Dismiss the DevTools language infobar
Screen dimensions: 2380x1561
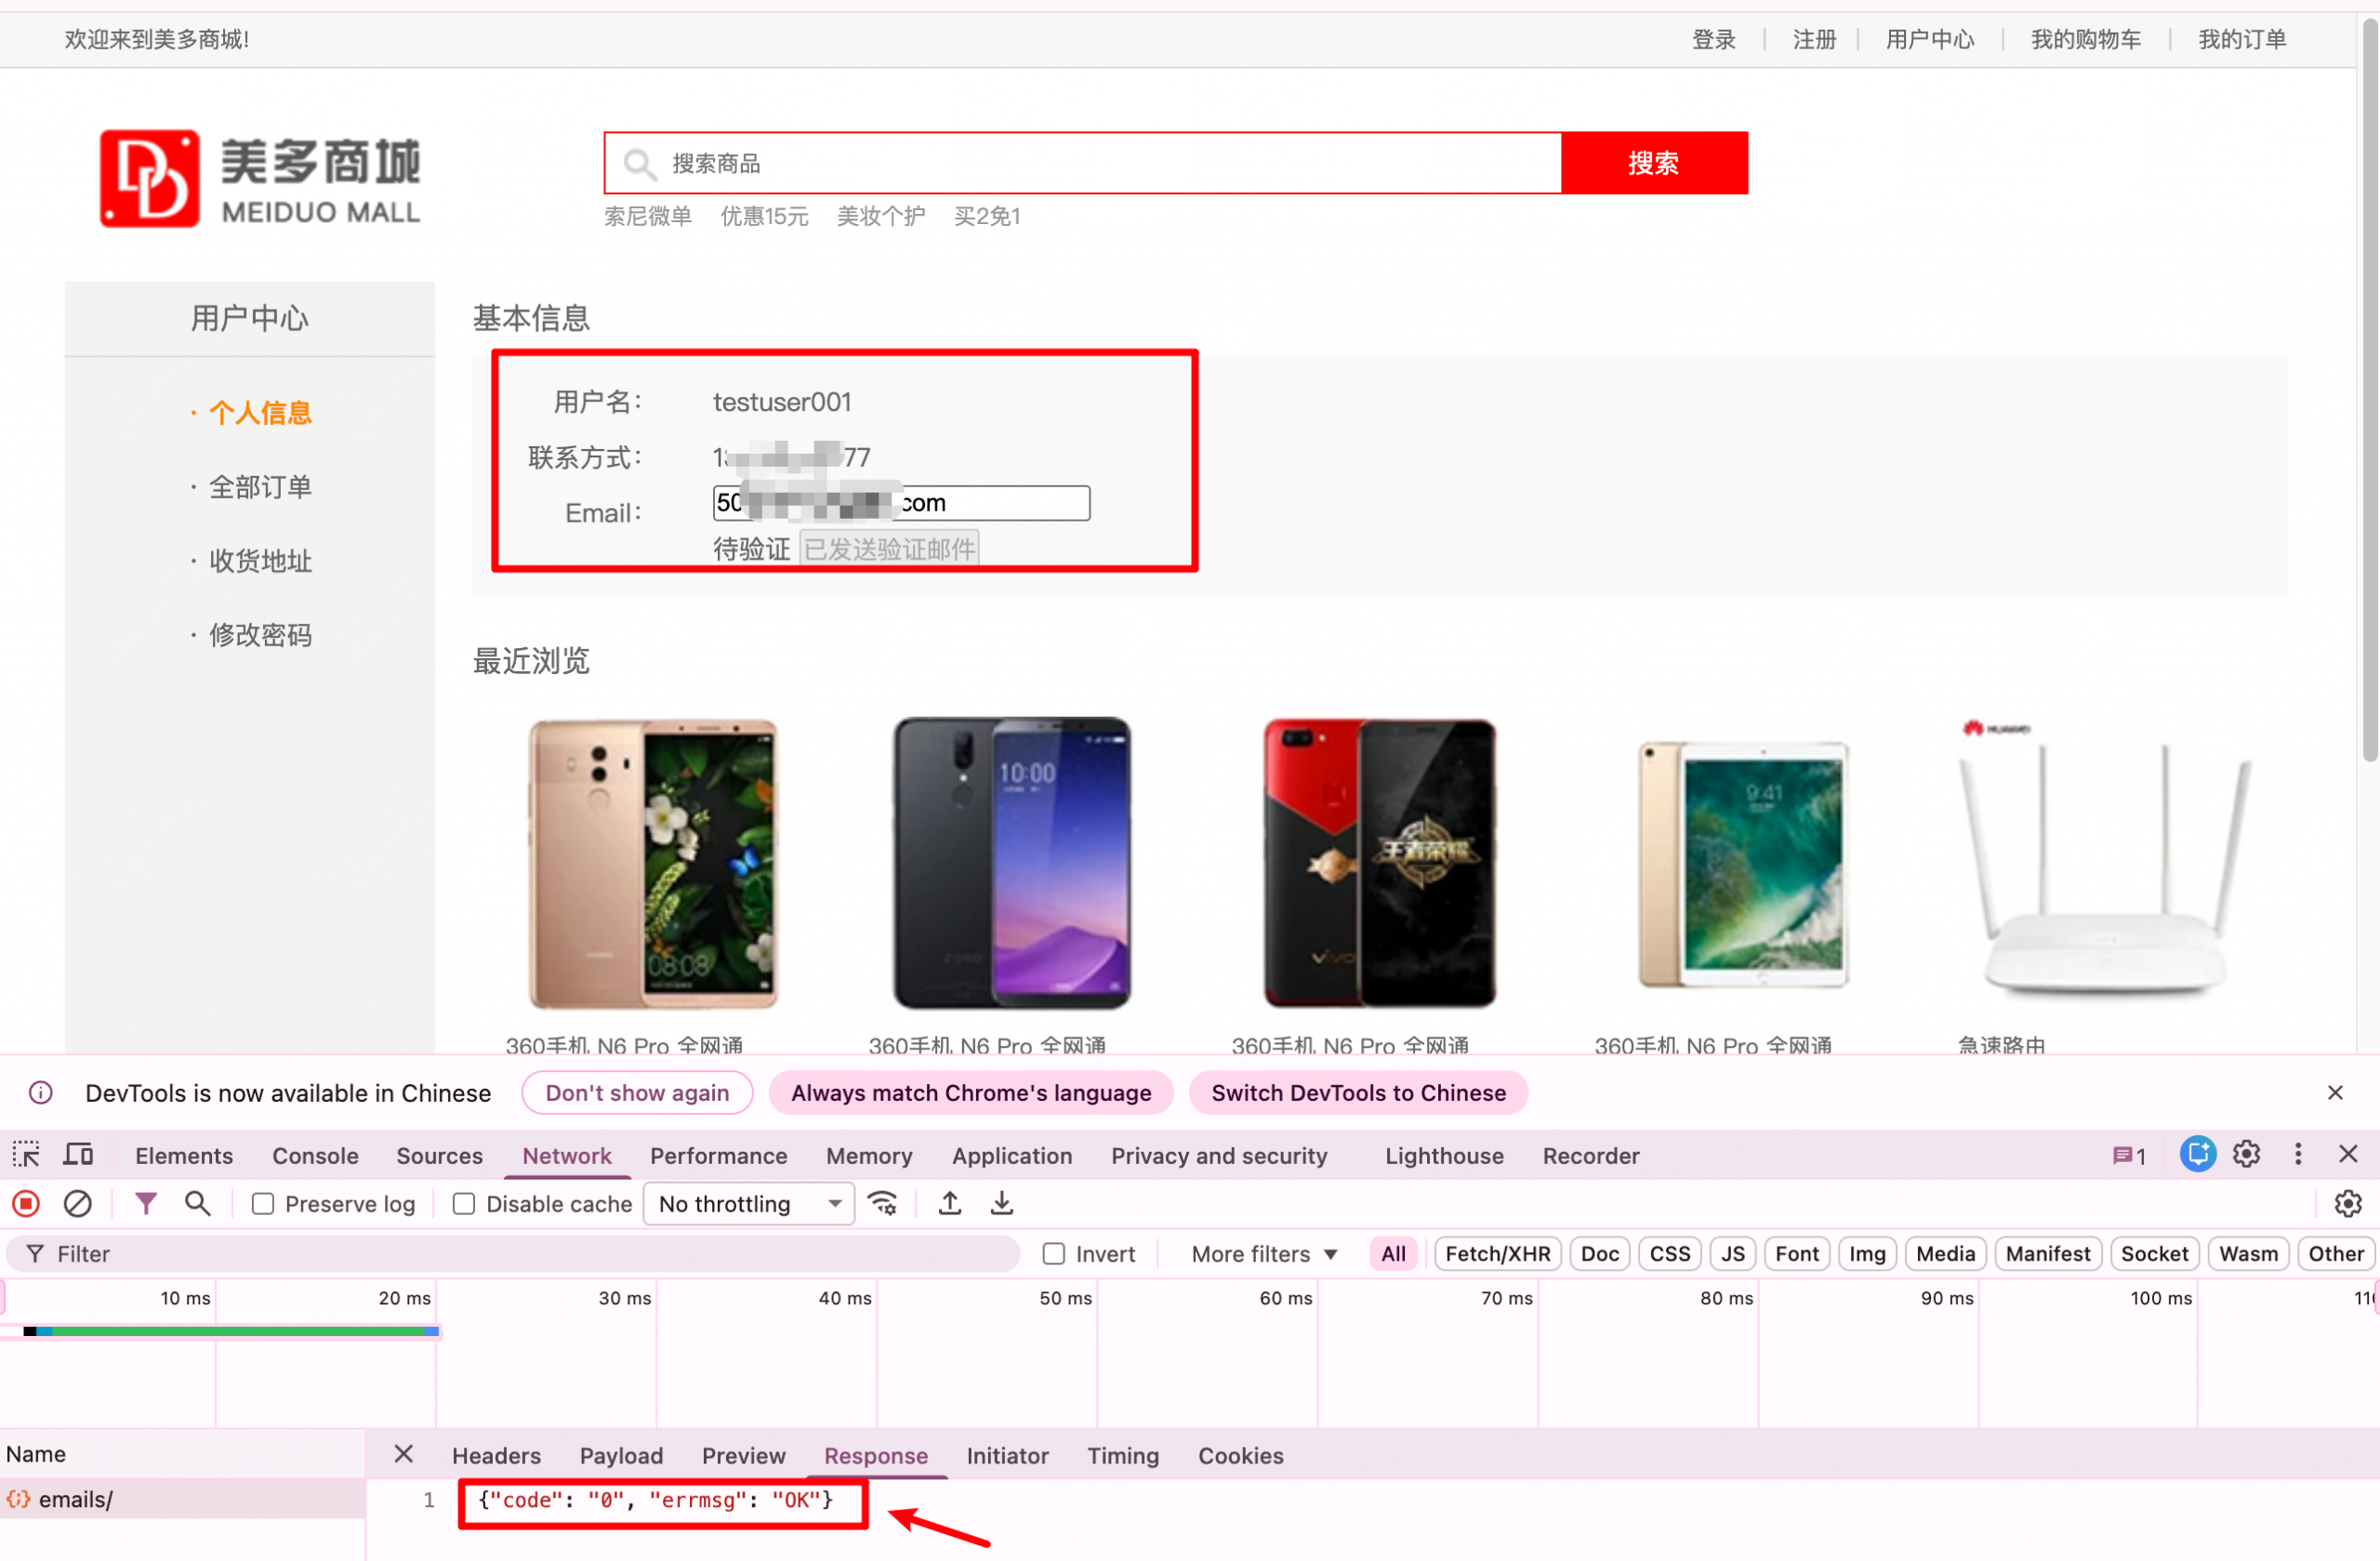[2335, 1093]
